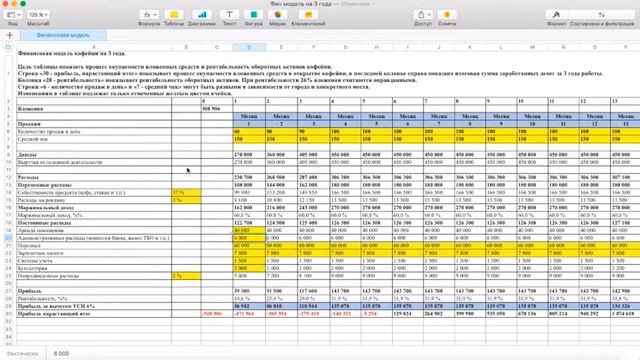Open the Доступ sharing menu
The height and width of the screenshot is (360, 640).
(x=423, y=15)
